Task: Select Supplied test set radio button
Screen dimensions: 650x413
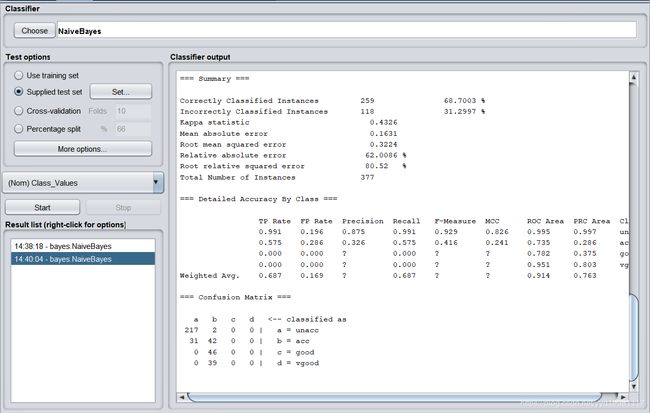Action: point(19,92)
